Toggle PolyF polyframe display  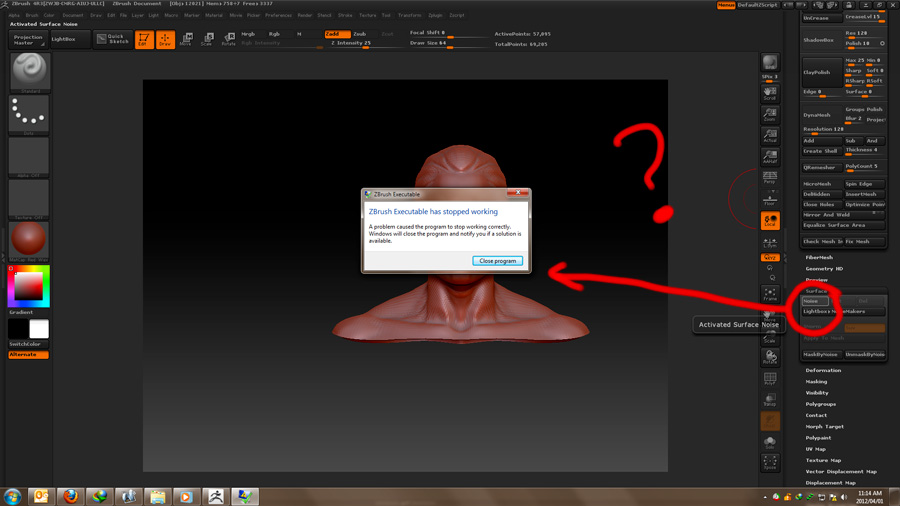click(770, 379)
